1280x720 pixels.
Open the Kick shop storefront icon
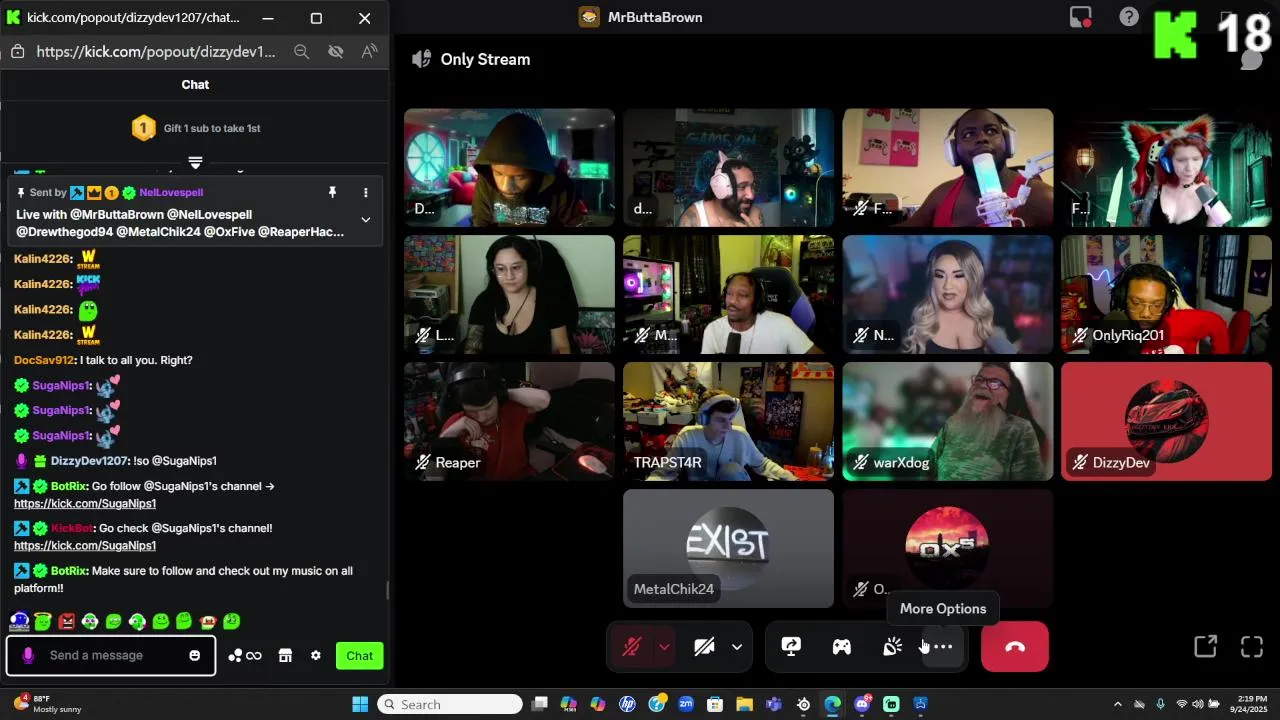(x=285, y=656)
